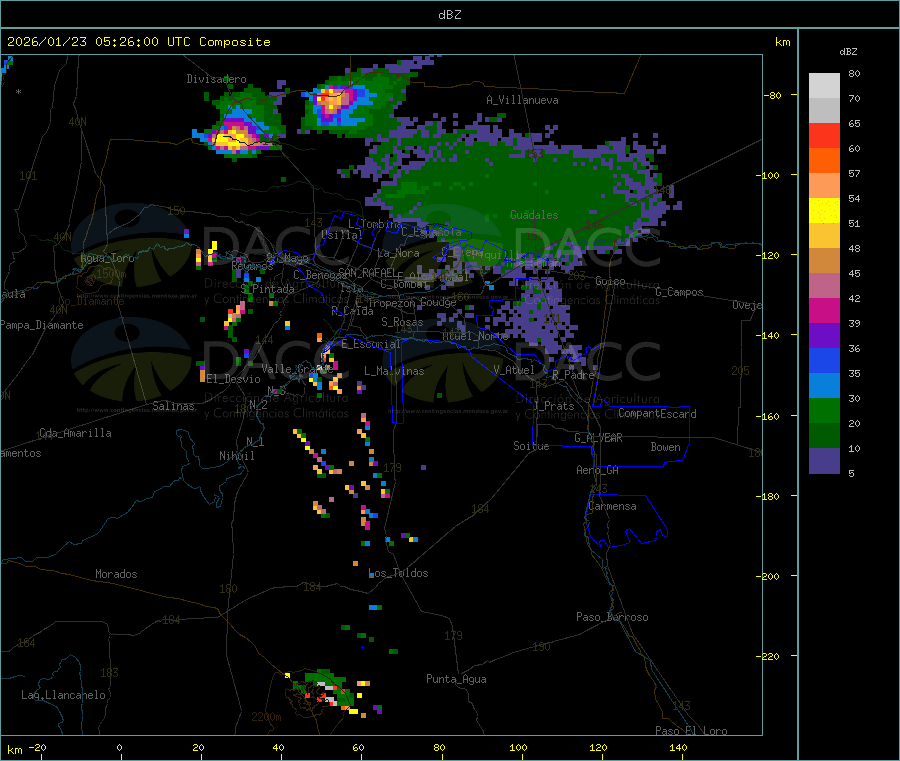This screenshot has height=761, width=900.
Task: Click the Aero_GA label
Action: point(598,470)
